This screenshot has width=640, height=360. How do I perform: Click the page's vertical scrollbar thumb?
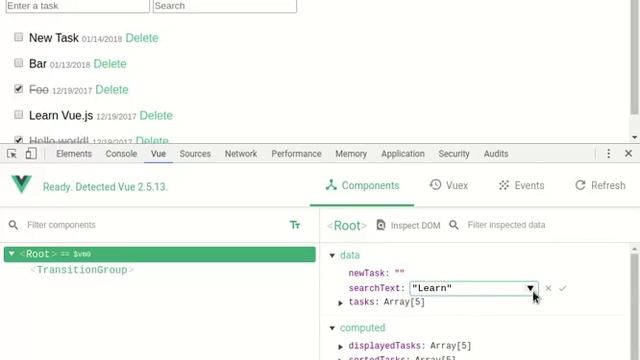[634, 57]
